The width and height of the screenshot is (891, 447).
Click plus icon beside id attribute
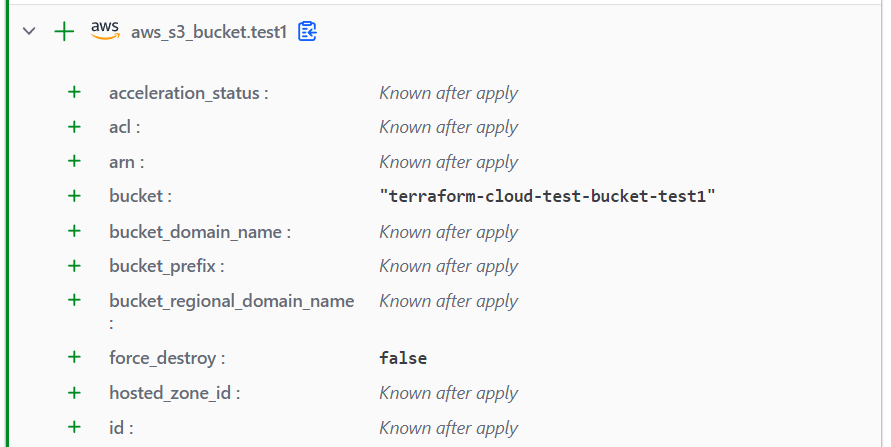74,427
